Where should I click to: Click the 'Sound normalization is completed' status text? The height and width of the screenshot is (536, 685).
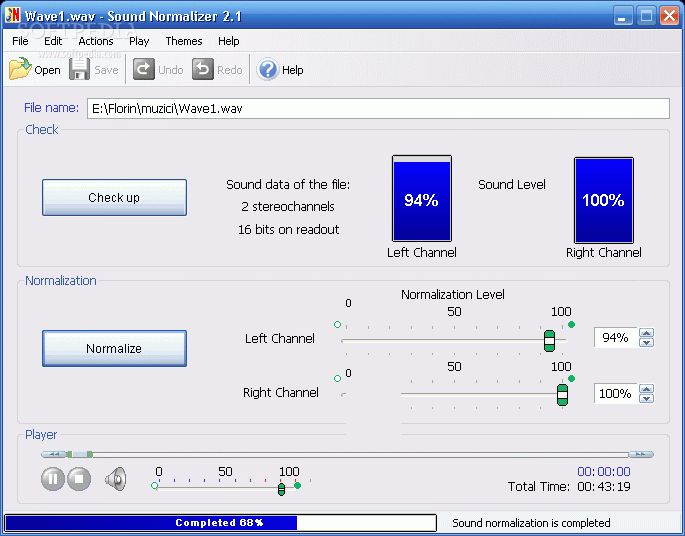(531, 523)
